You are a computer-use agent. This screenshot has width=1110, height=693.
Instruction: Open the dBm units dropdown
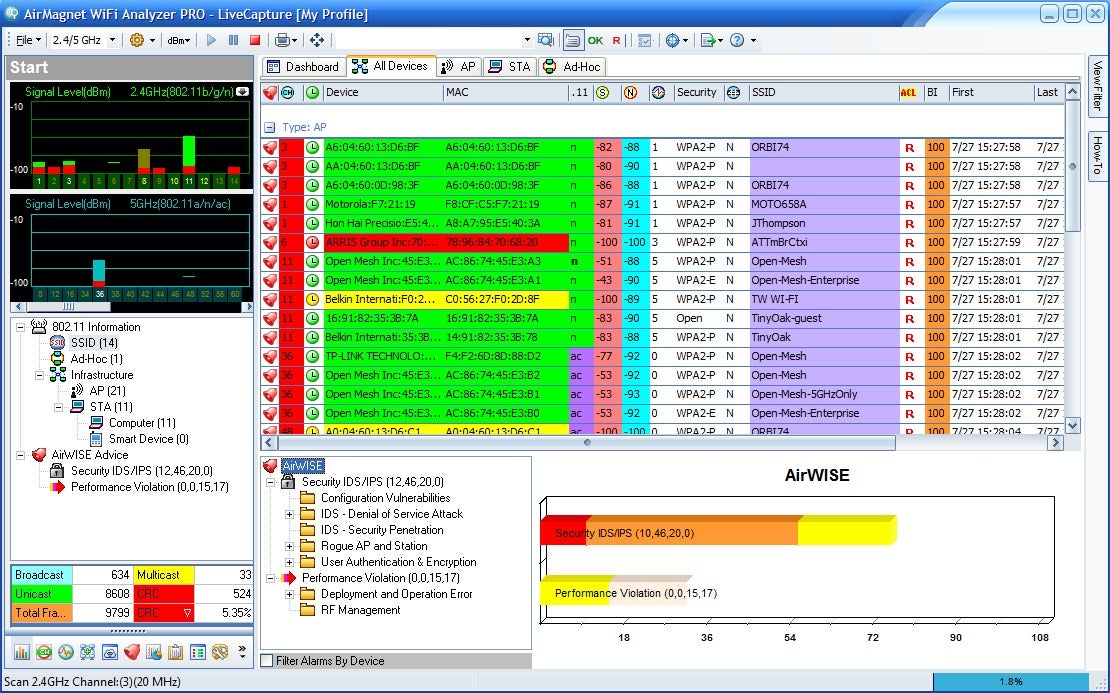click(178, 40)
